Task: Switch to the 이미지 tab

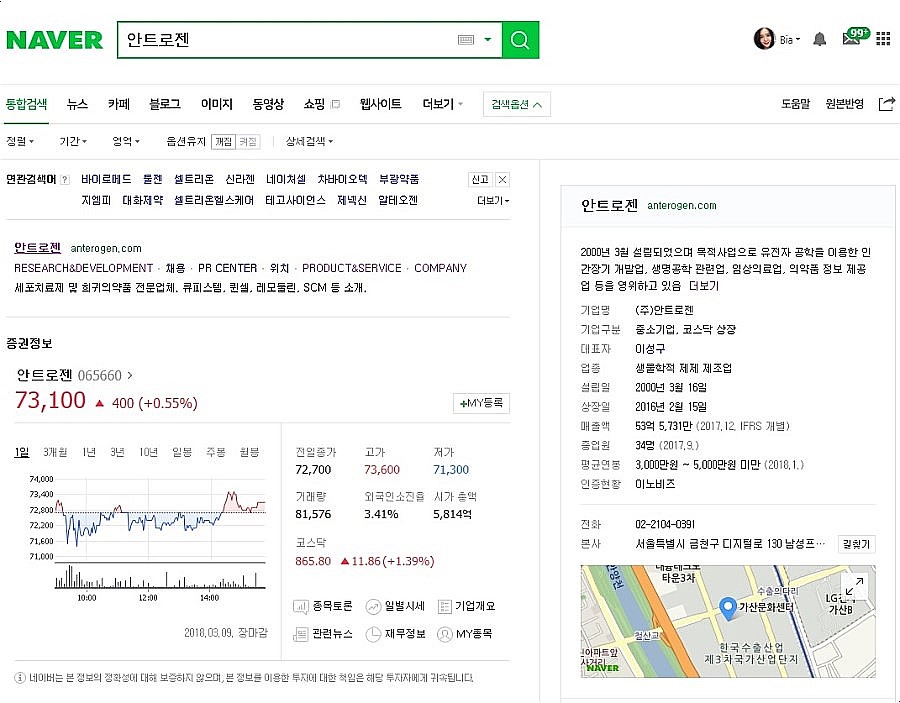Action: 216,104
